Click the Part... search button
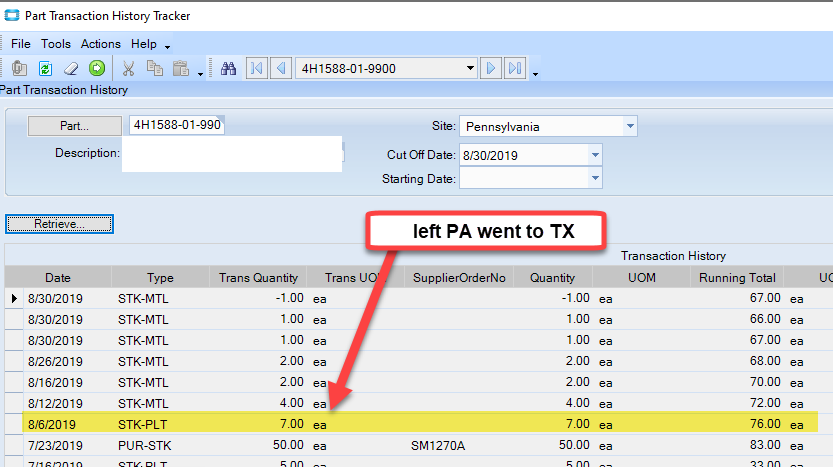 74,126
